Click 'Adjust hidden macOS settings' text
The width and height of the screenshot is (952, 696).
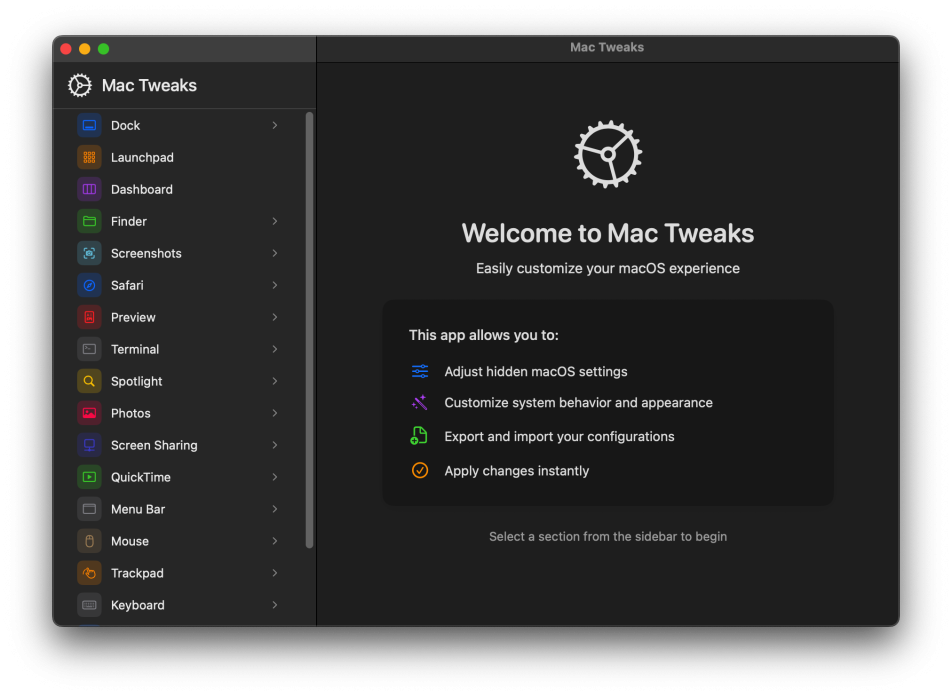536,372
